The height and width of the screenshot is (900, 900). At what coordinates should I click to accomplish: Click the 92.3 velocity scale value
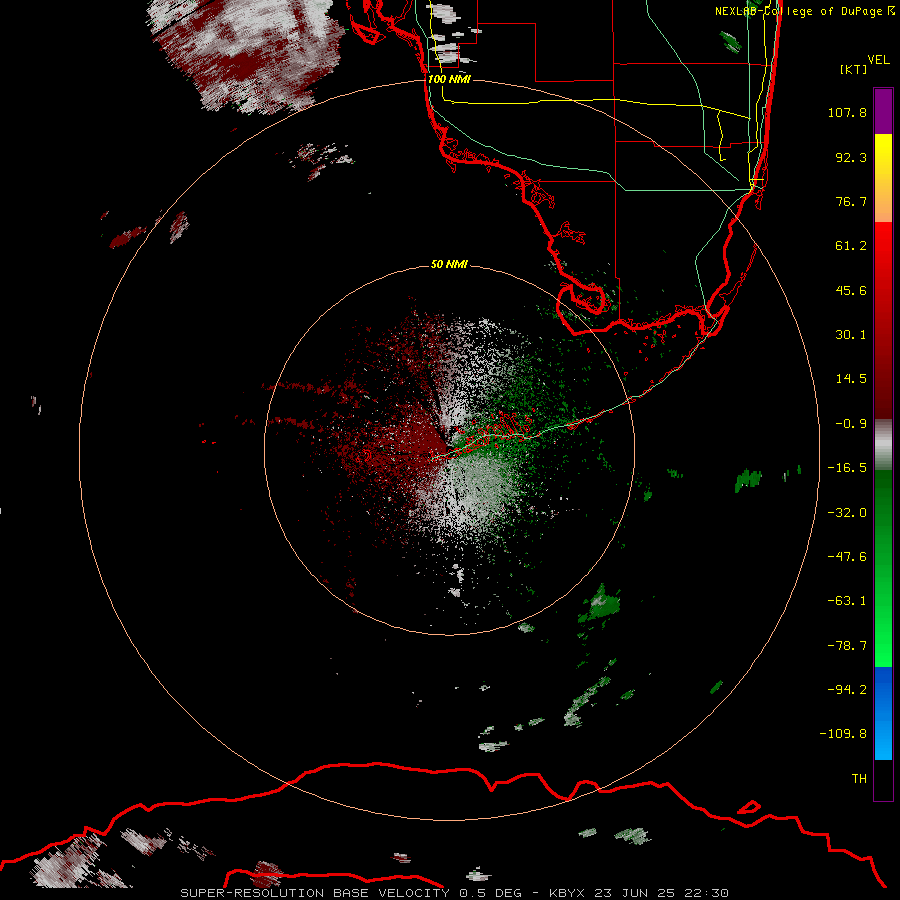tap(851, 157)
